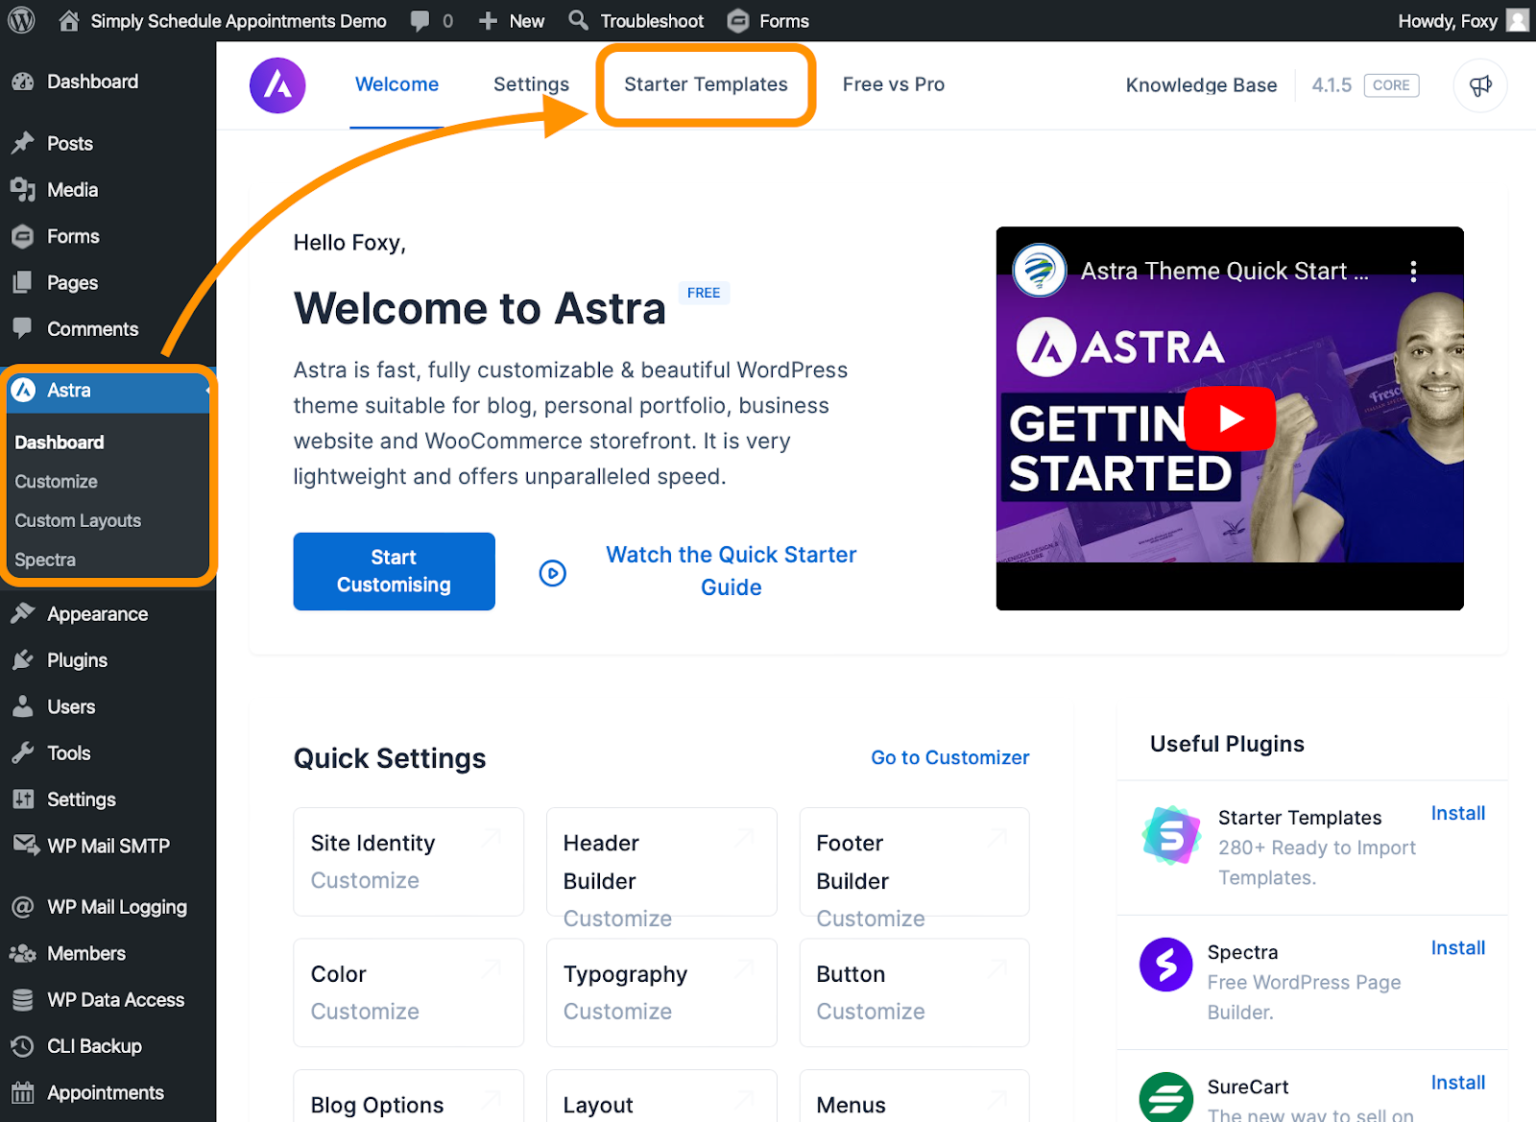
Task: Click the SureCart plugin icon
Action: (x=1165, y=1098)
